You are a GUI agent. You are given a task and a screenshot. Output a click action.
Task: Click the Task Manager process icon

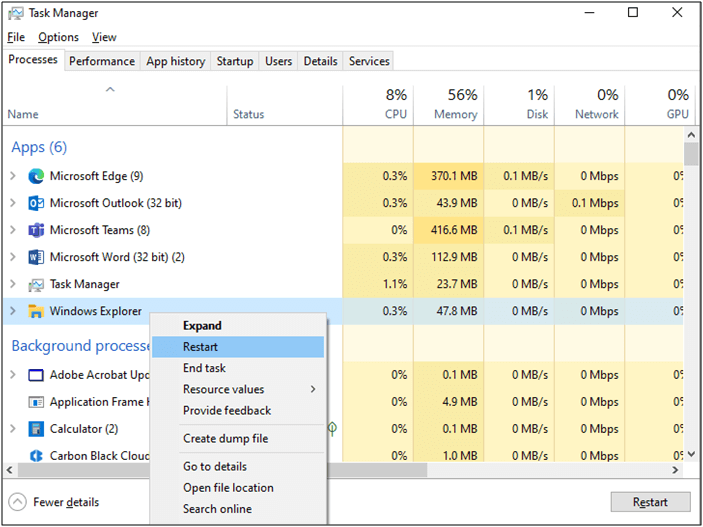click(36, 284)
